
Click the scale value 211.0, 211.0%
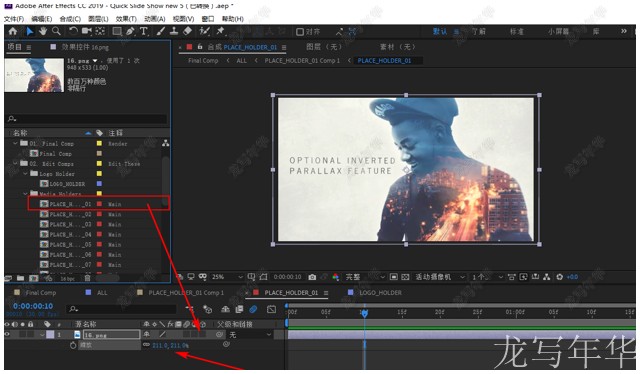pyautogui.click(x=170, y=345)
